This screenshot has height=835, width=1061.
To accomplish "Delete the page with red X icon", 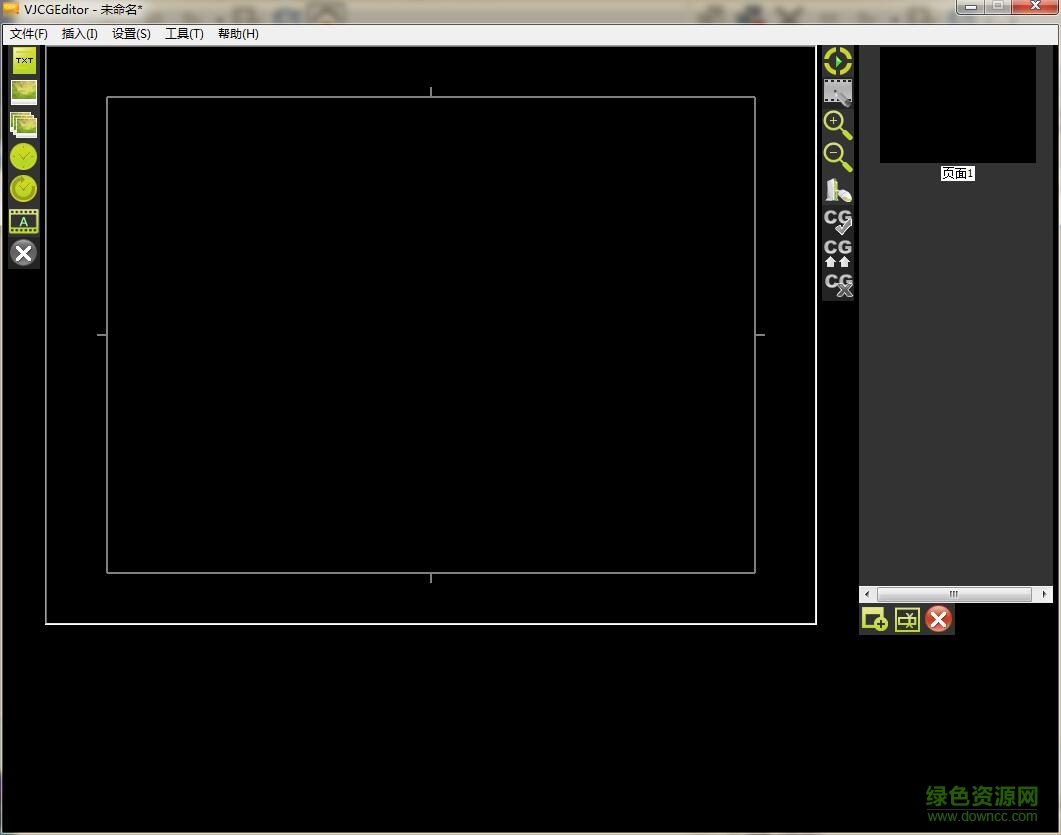I will (939, 619).
